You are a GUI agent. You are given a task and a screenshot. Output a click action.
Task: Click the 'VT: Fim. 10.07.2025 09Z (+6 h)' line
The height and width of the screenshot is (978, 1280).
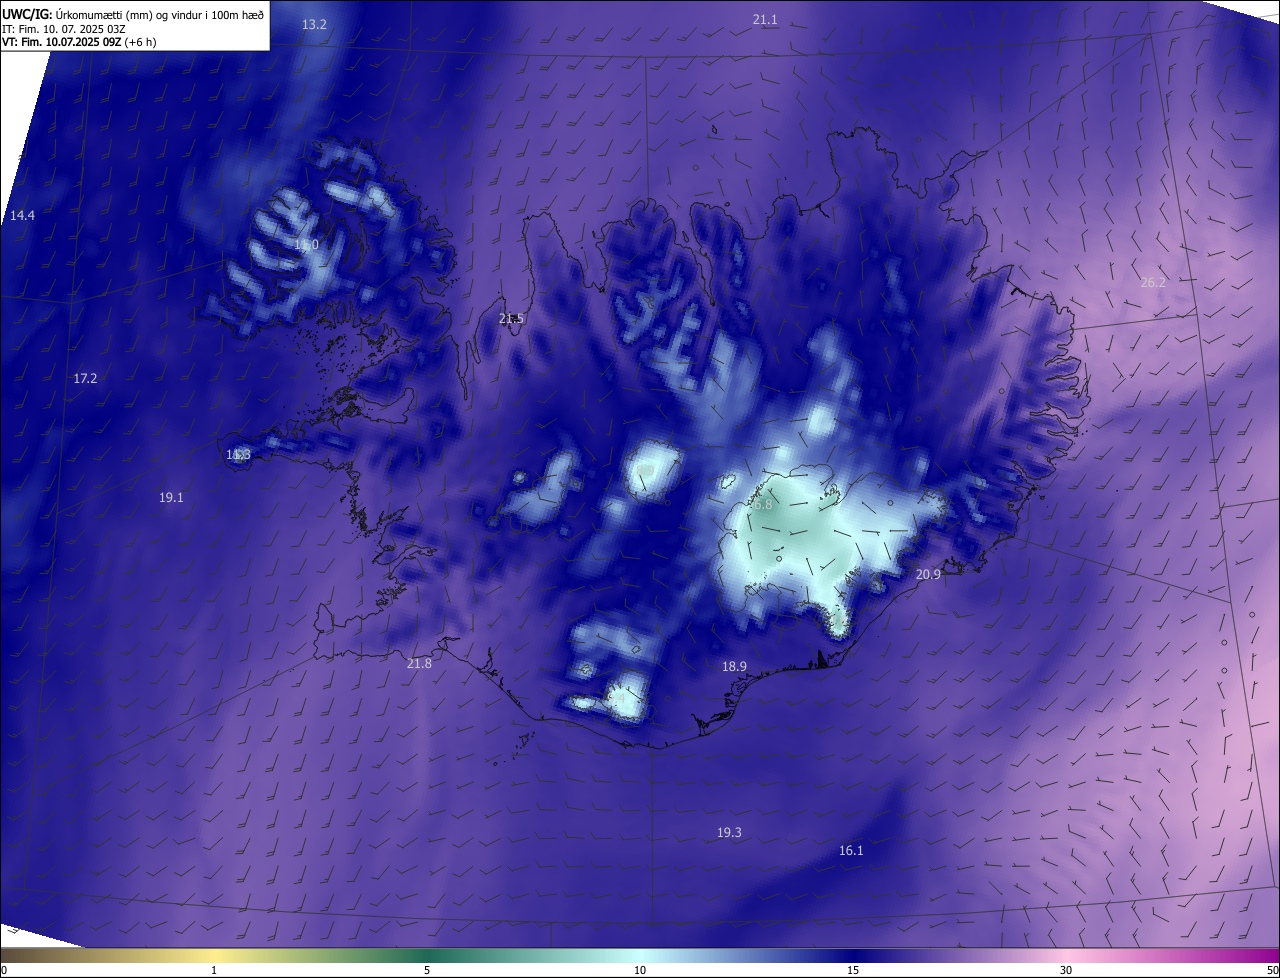coord(80,42)
